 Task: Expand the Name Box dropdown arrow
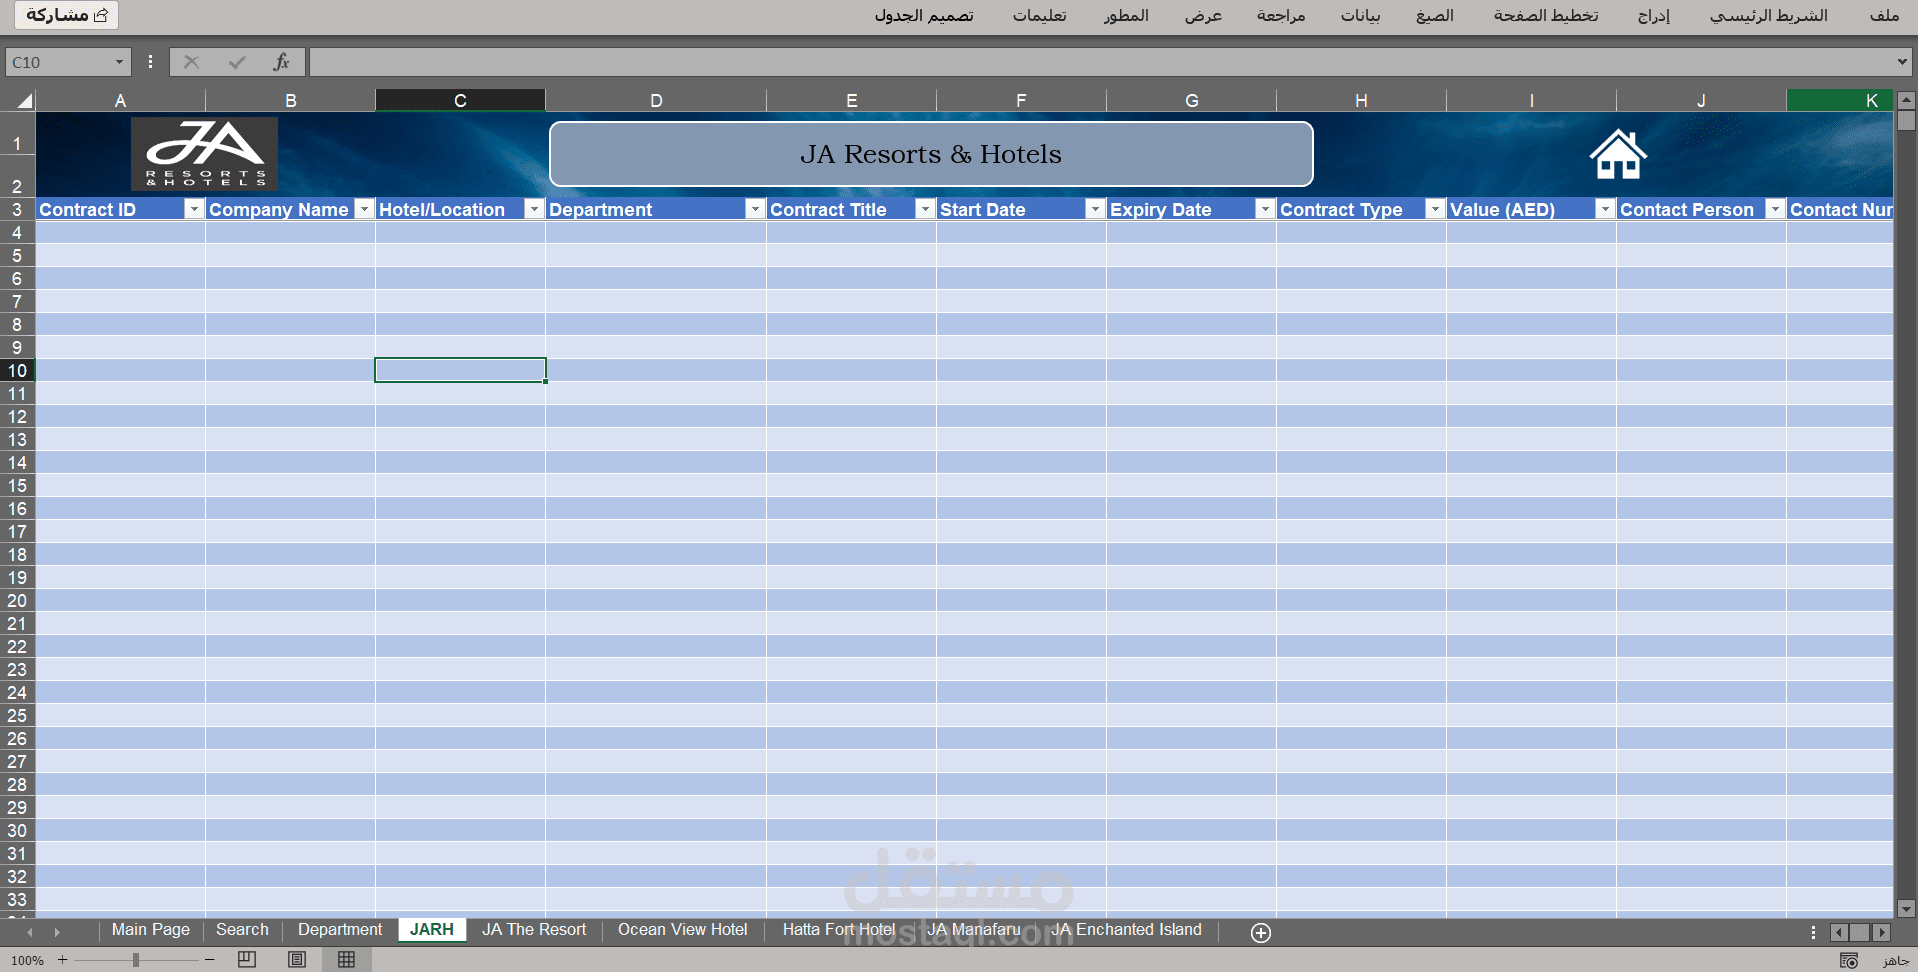(x=119, y=62)
